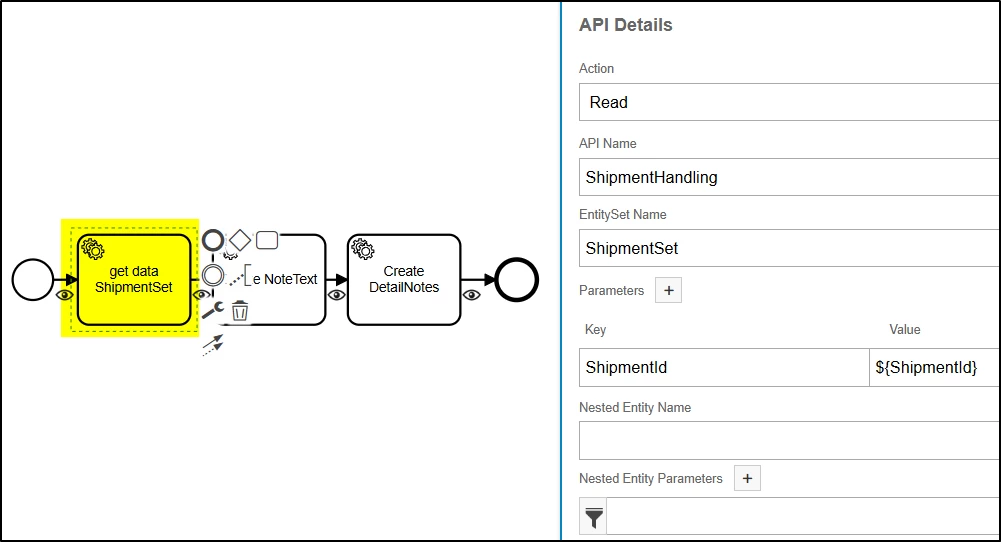The height and width of the screenshot is (542, 1001).
Task: Click the append end event icon
Action: pyautogui.click(x=213, y=240)
